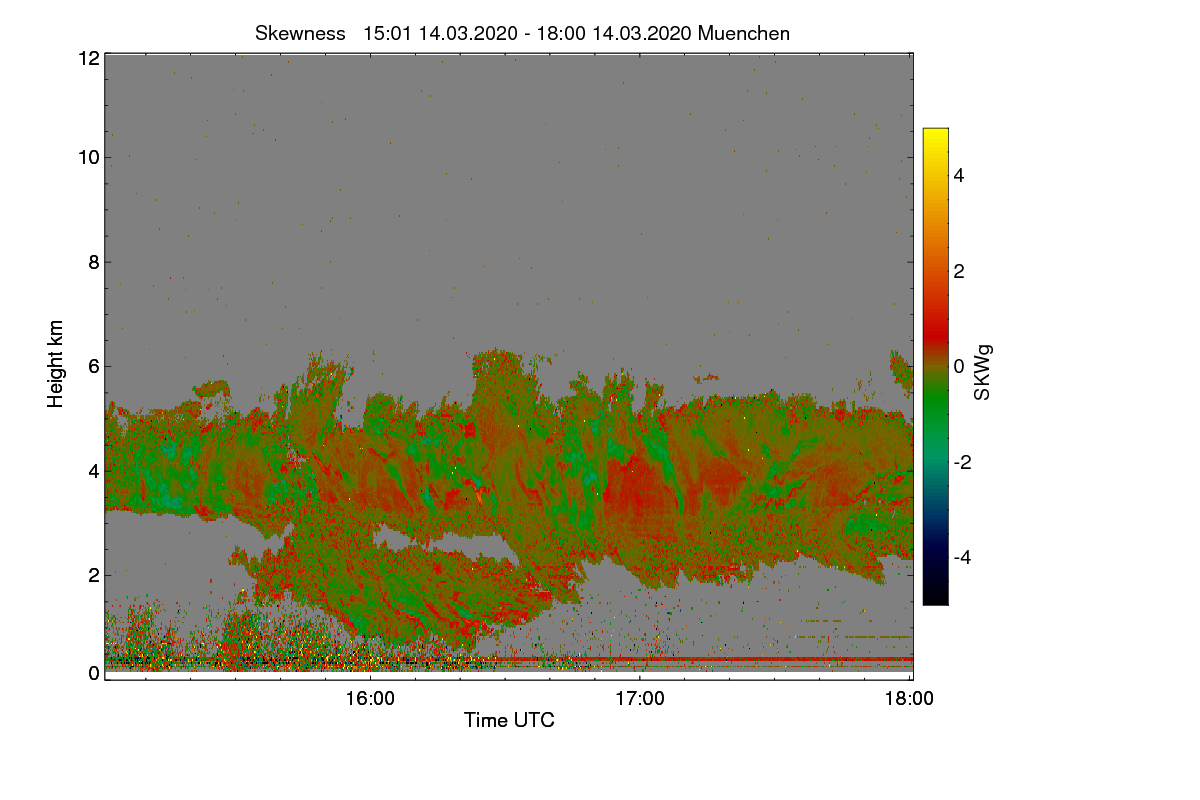Click the 17:00 time tick label
This screenshot has width=1200, height=800.
point(640,699)
